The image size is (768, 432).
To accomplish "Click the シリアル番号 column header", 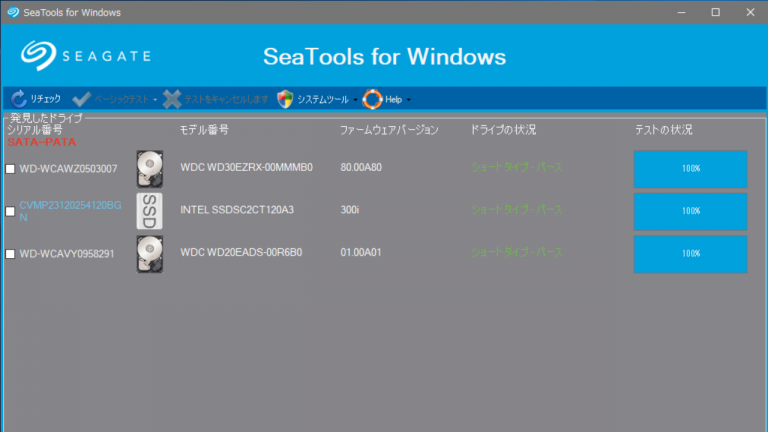I will click(x=35, y=130).
